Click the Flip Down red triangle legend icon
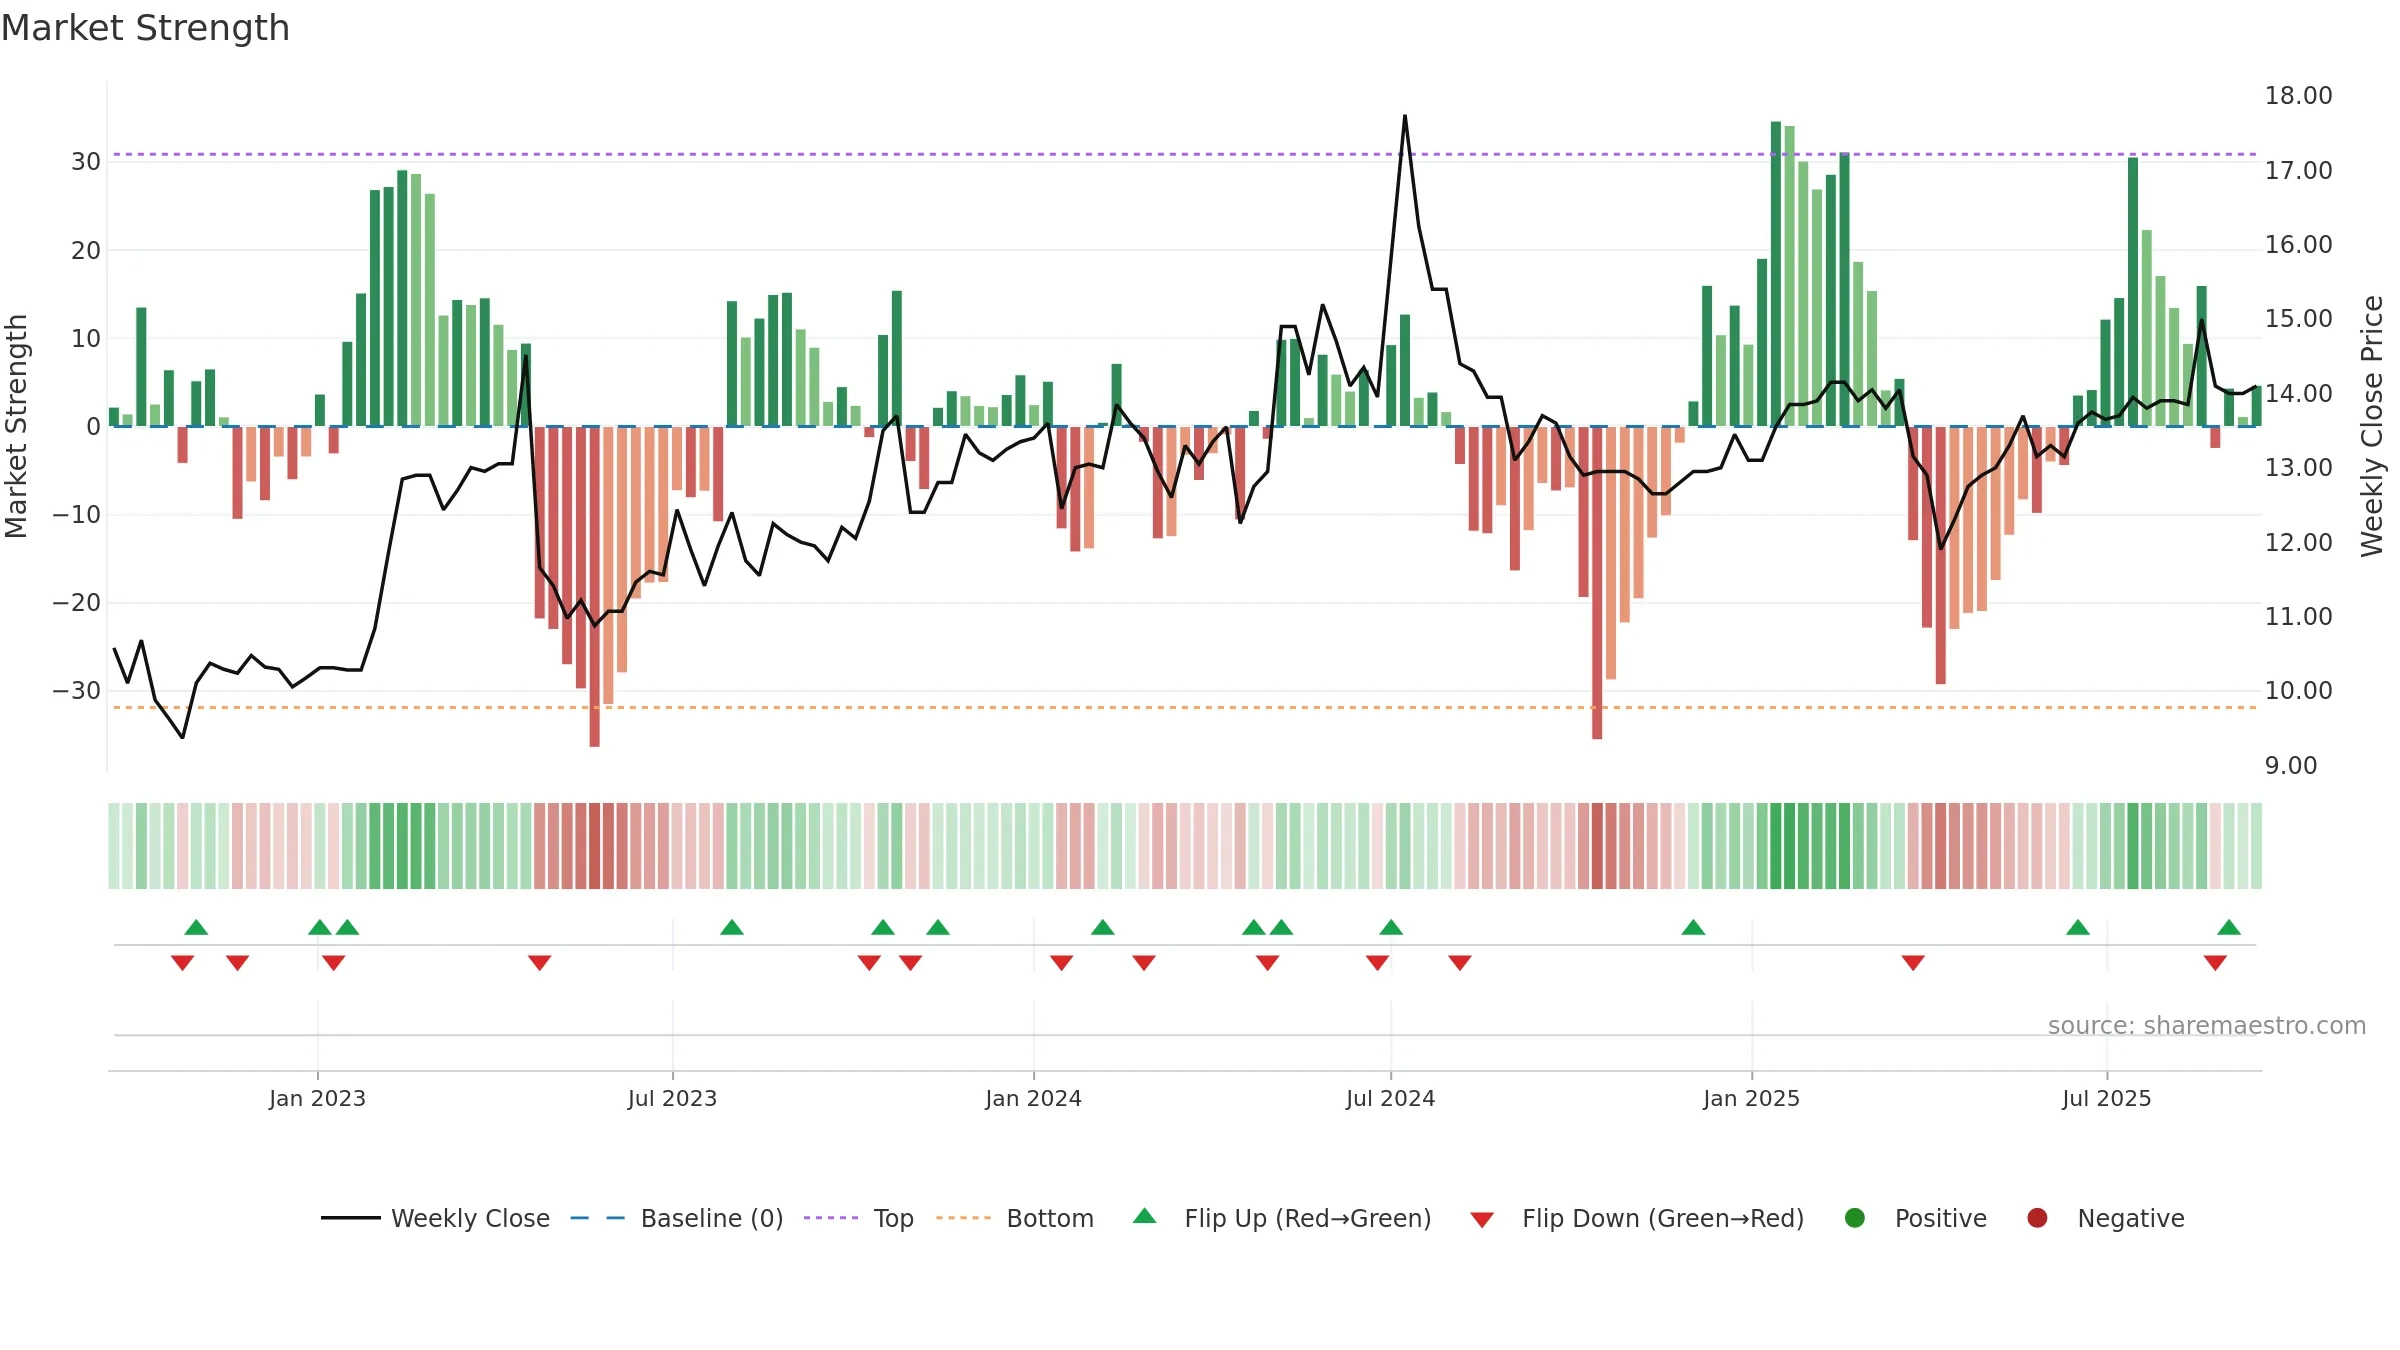 [1482, 1220]
